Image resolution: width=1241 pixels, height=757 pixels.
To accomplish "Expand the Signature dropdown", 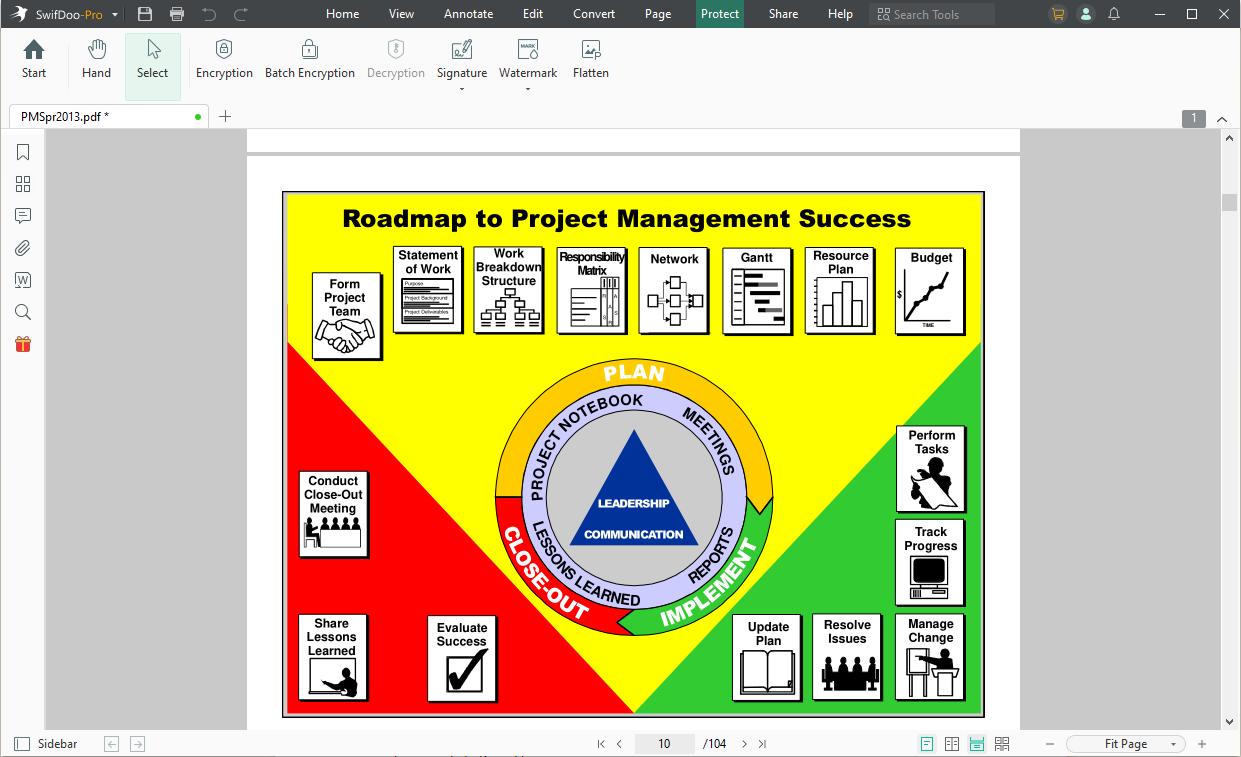I will (x=462, y=89).
